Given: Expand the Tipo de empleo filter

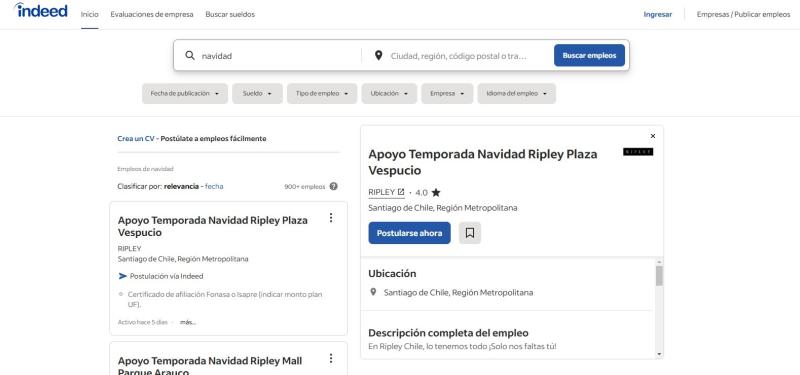Looking at the screenshot, I should click(322, 93).
